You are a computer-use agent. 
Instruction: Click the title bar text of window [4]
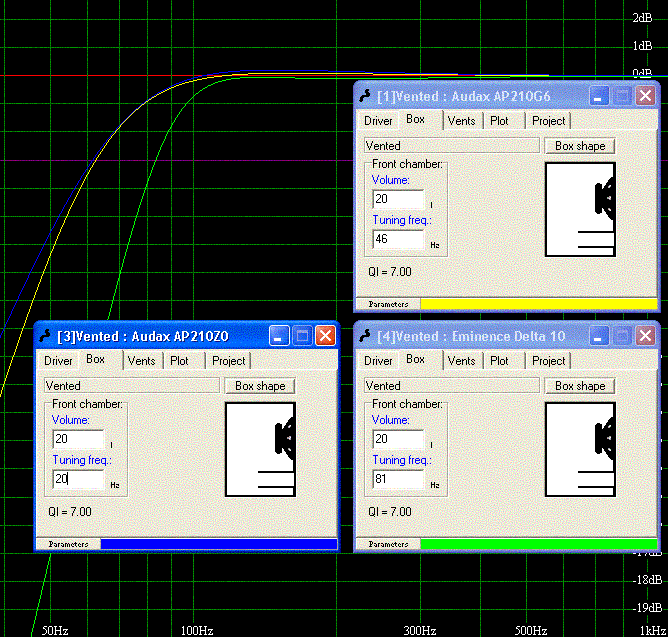pyautogui.click(x=471, y=336)
